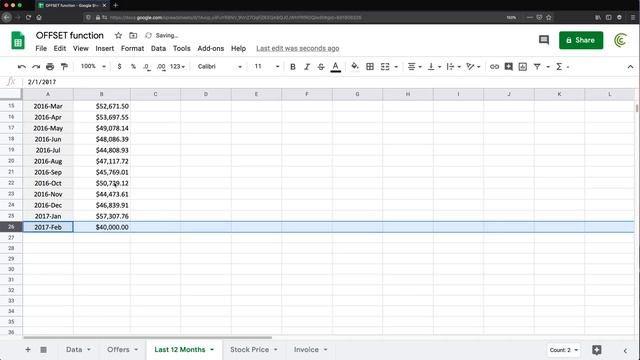Open the Edit menu

(x=60, y=48)
